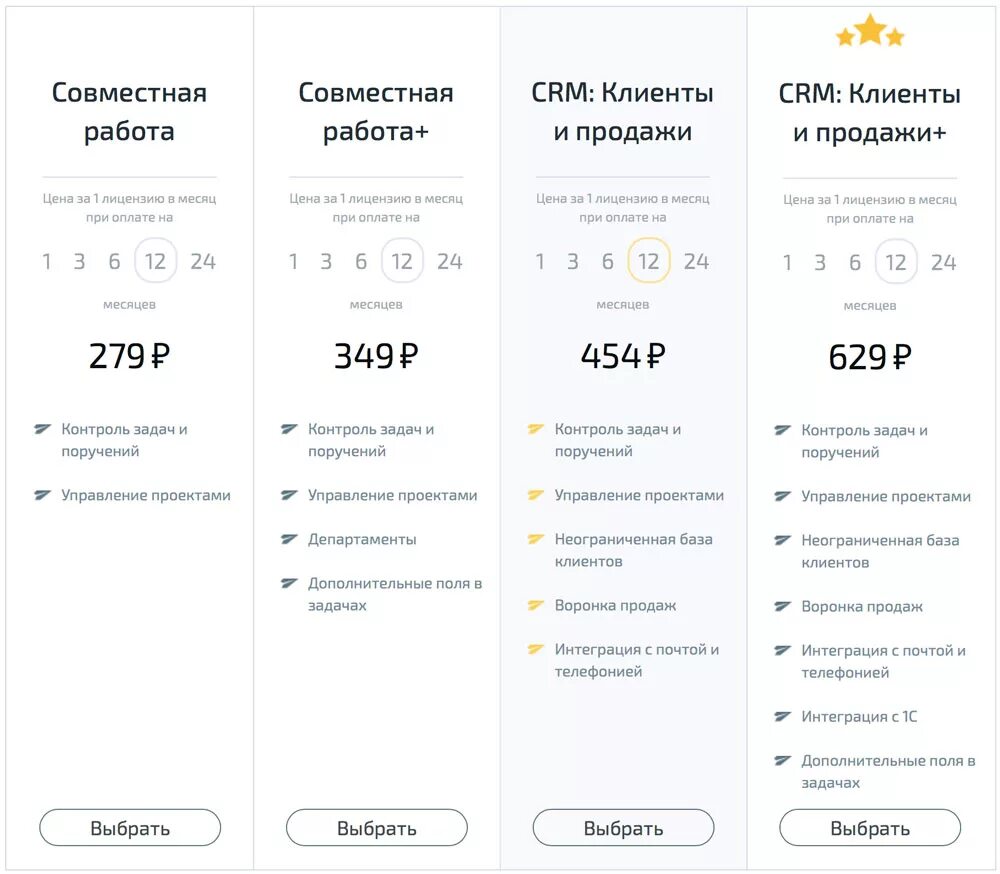Choose 12 months in CRM: Клиенты и продажи
The image size is (1000, 874).
click(x=649, y=262)
